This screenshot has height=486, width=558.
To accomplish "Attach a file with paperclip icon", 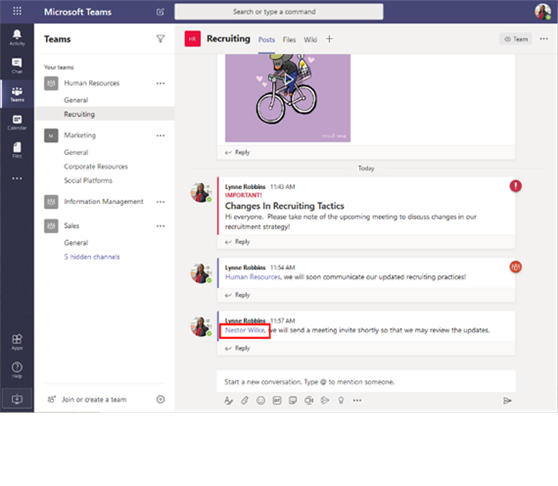I will (244, 401).
